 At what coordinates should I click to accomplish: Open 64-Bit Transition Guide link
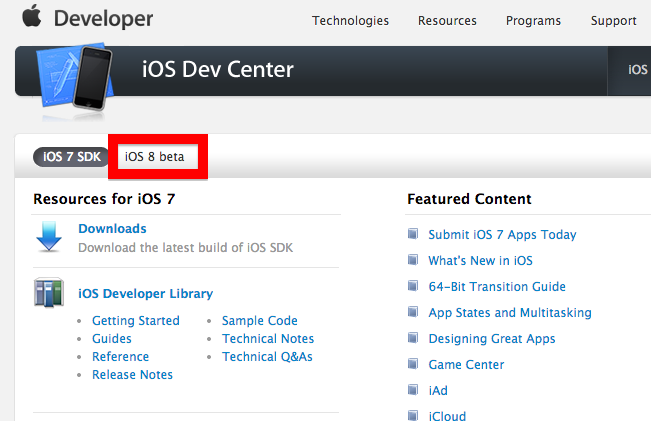tap(497, 286)
